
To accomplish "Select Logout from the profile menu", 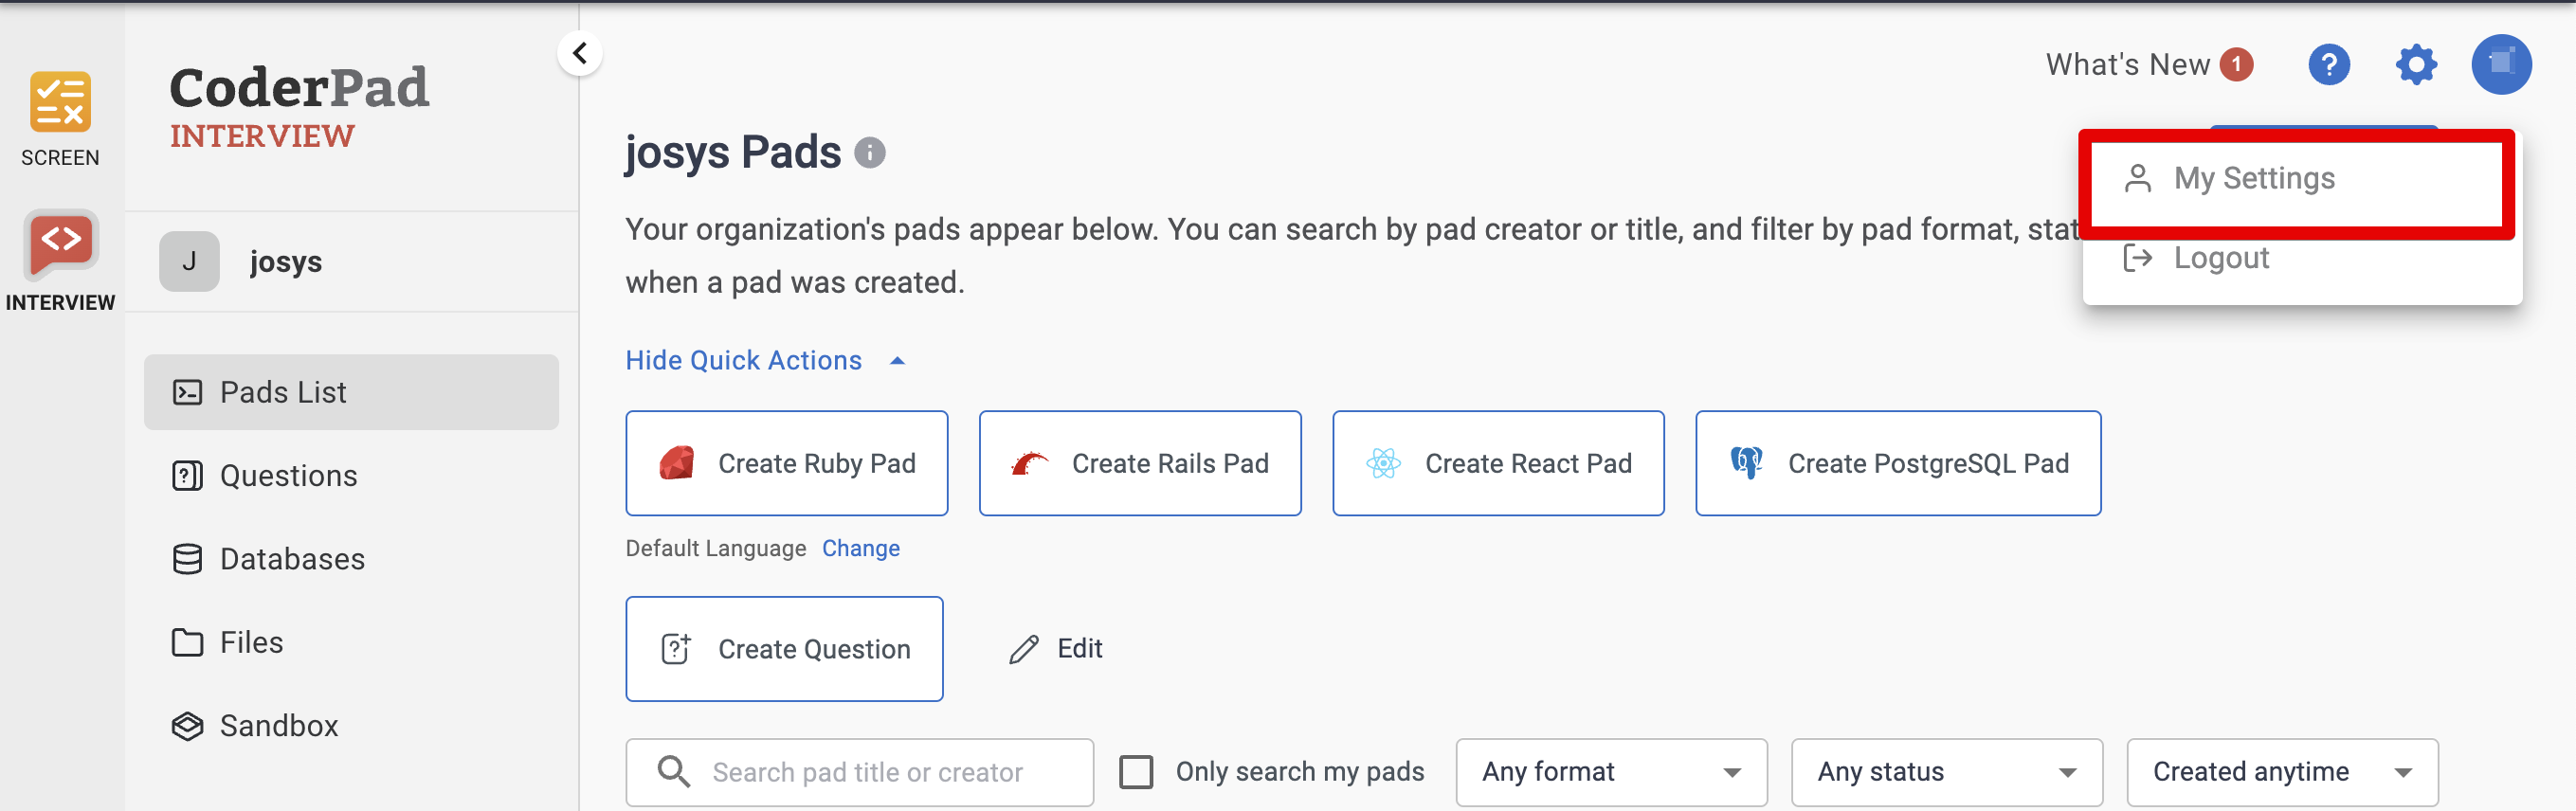I will (x=2220, y=259).
